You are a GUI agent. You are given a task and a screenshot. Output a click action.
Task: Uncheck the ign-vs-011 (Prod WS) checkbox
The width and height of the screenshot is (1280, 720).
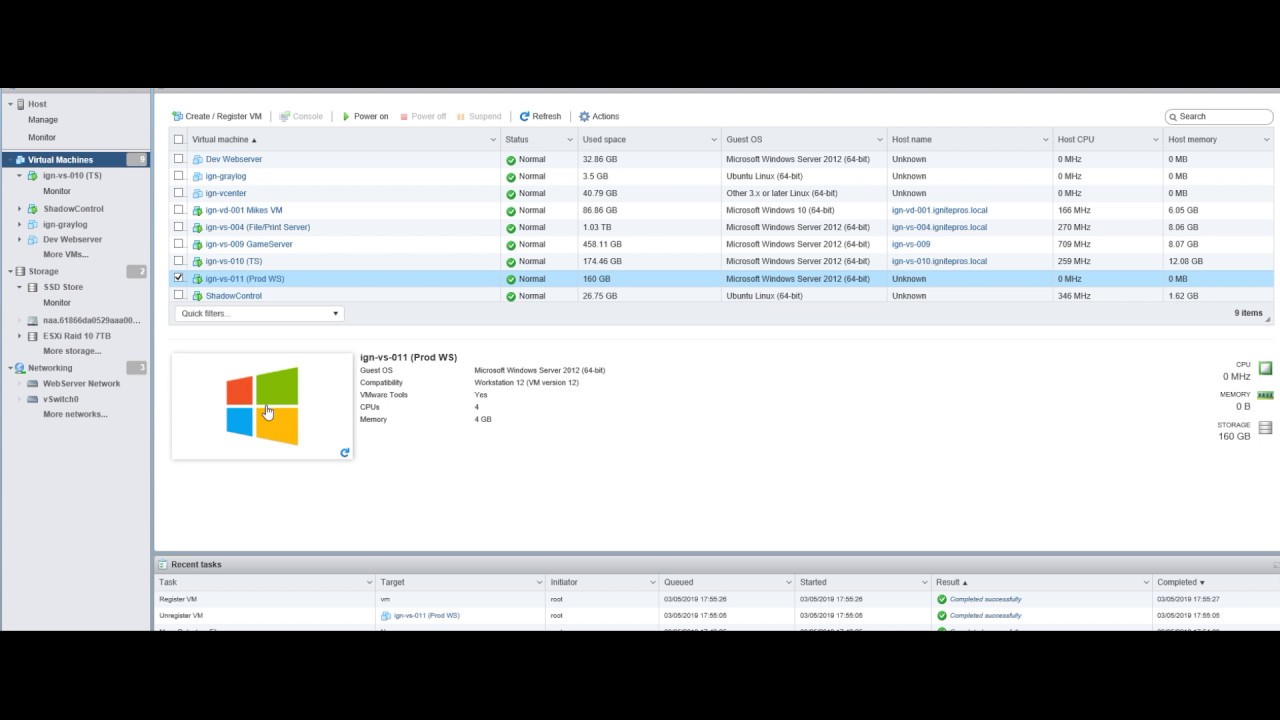tap(179, 278)
